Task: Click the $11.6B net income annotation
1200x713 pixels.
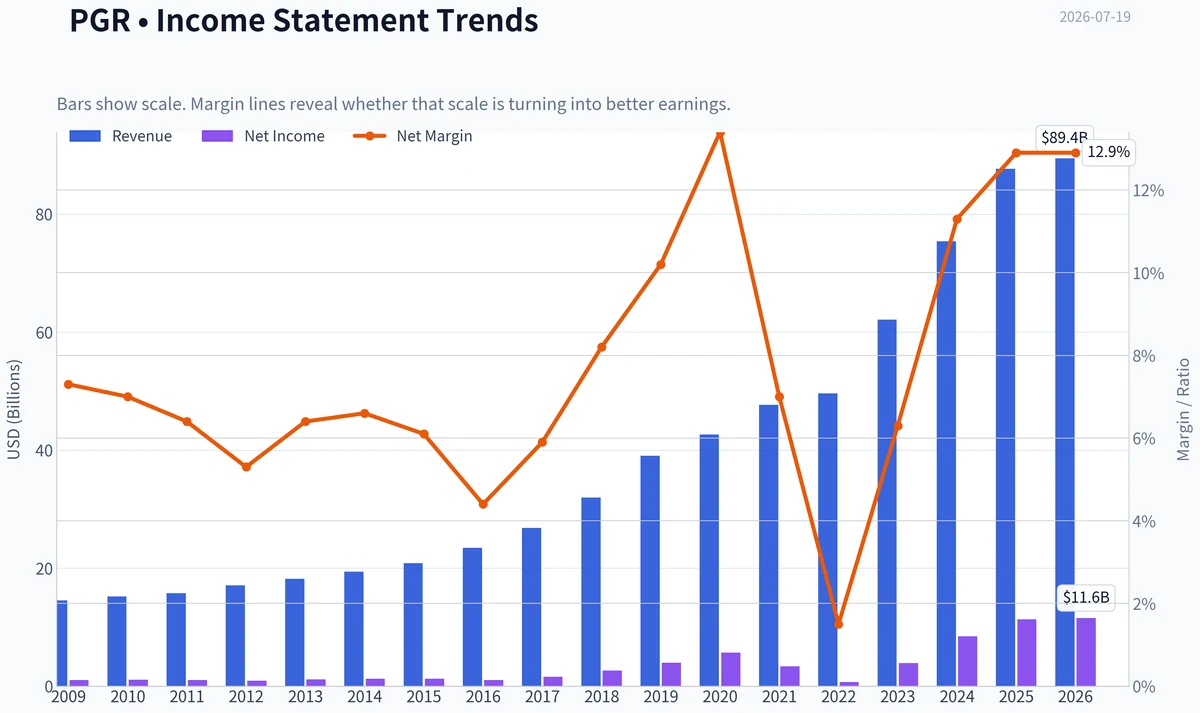Action: (1086, 598)
